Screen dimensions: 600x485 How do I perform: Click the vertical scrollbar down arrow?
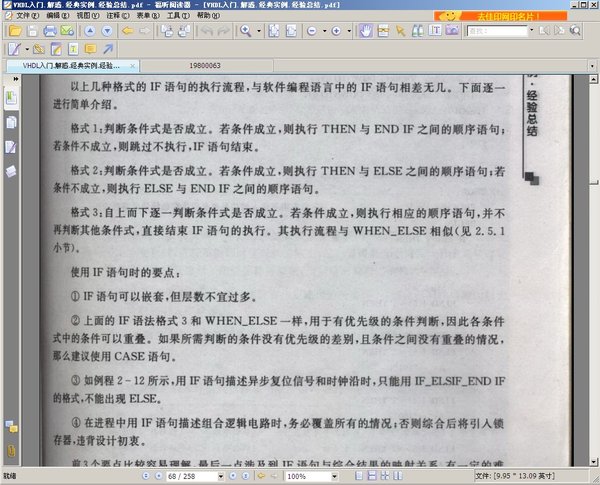[593, 462]
